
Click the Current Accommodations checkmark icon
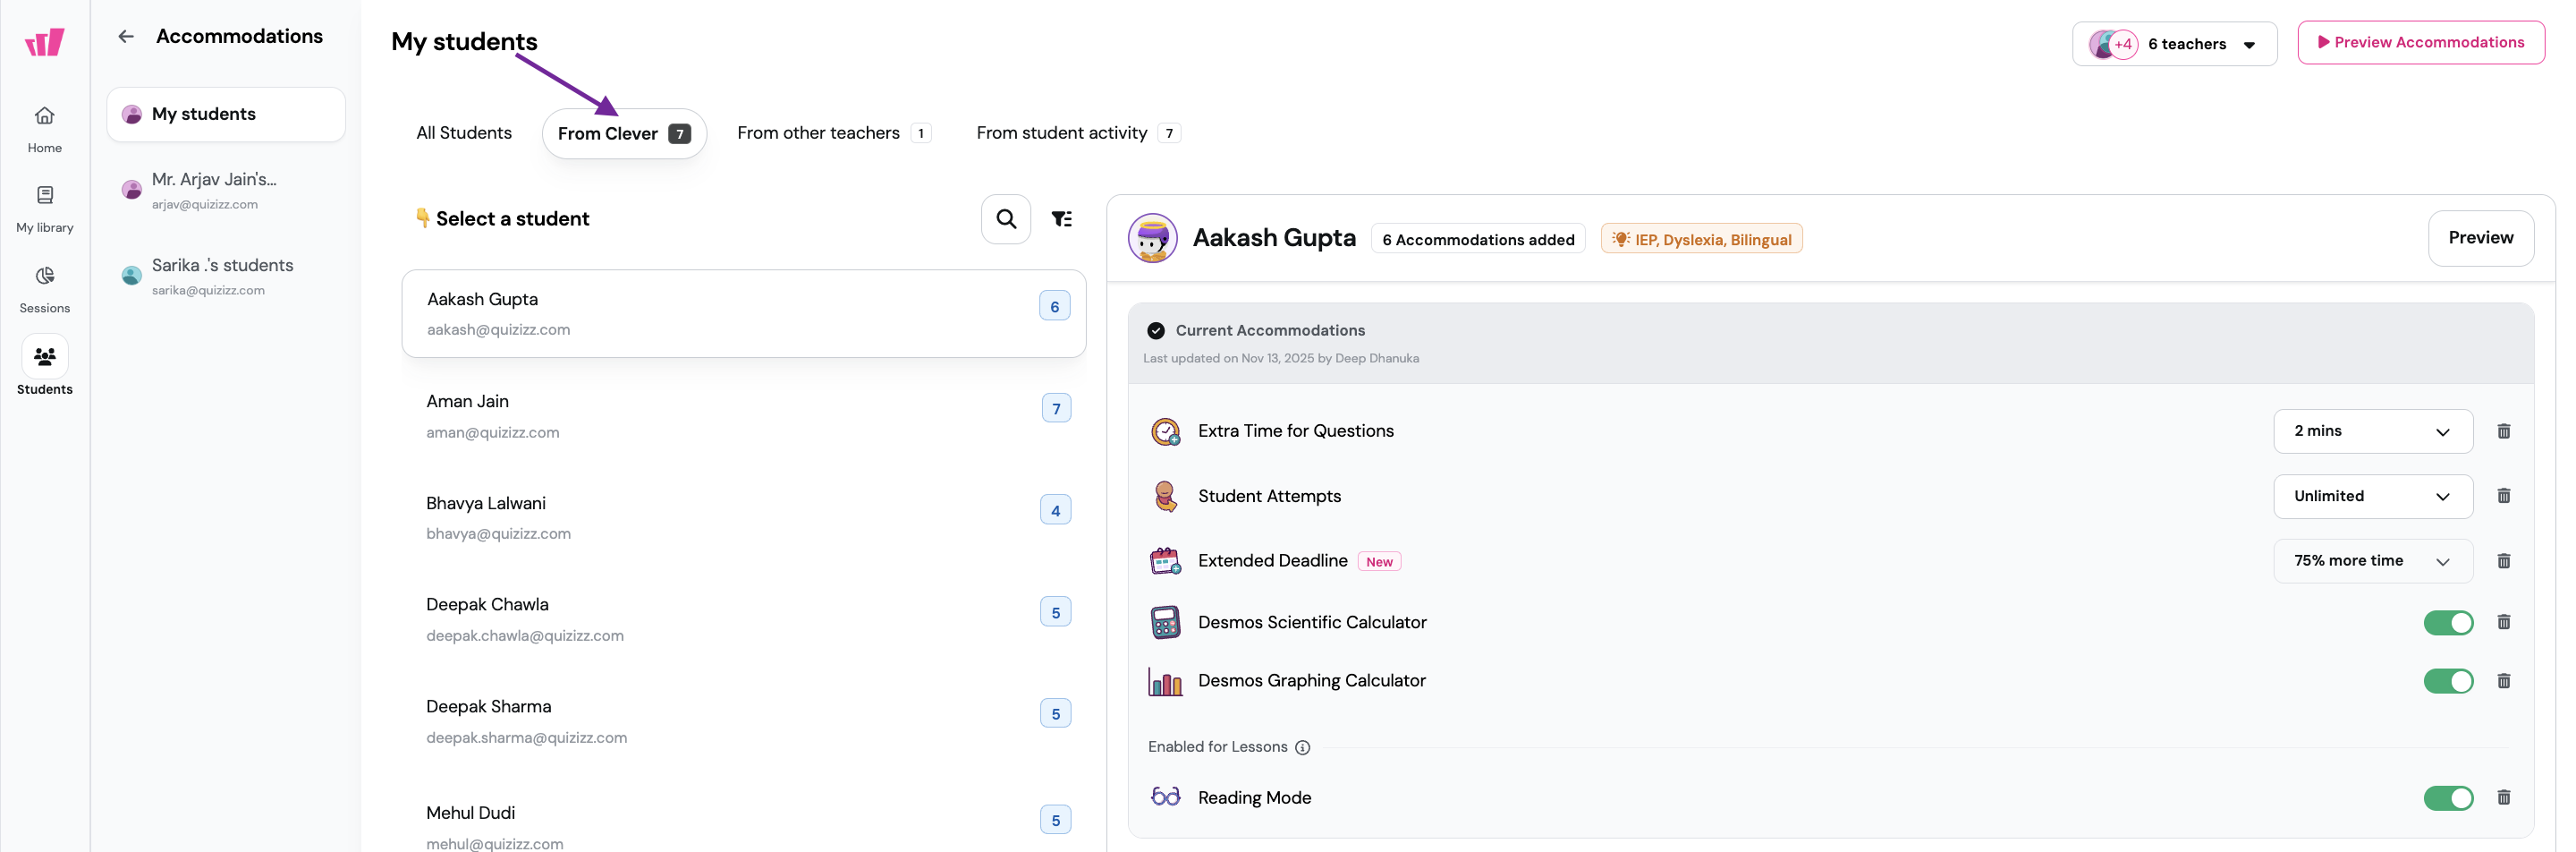(1156, 331)
